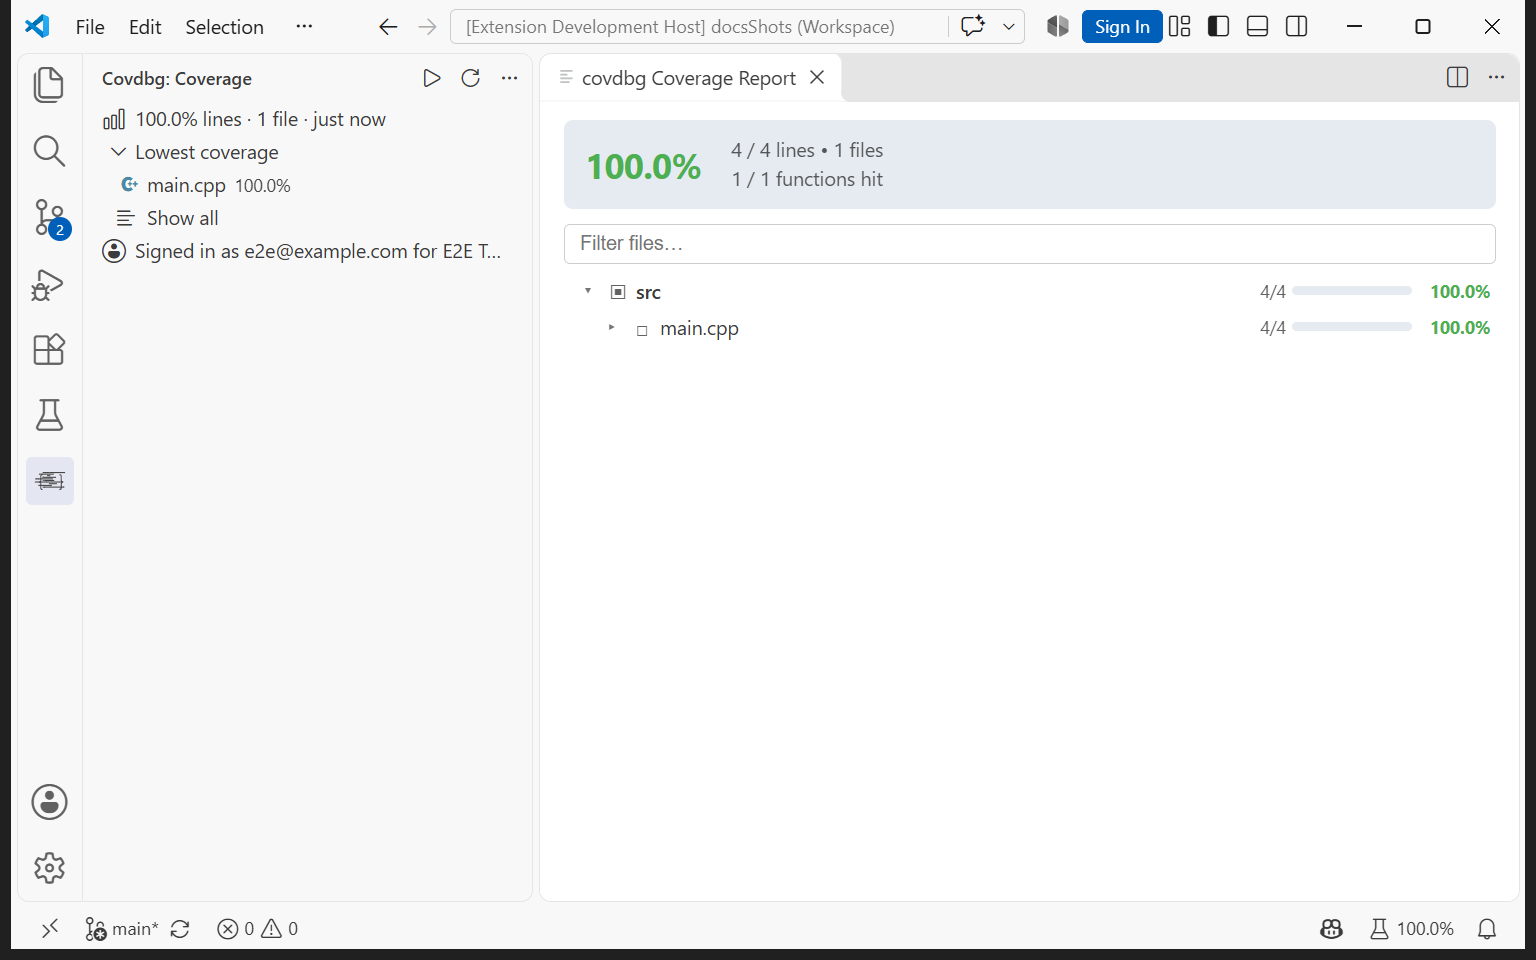
Task: Focus the Filter files input field
Action: [1029, 244]
